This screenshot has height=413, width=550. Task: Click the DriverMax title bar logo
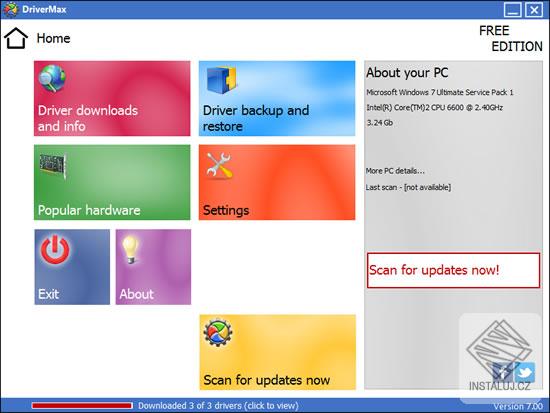(10, 9)
